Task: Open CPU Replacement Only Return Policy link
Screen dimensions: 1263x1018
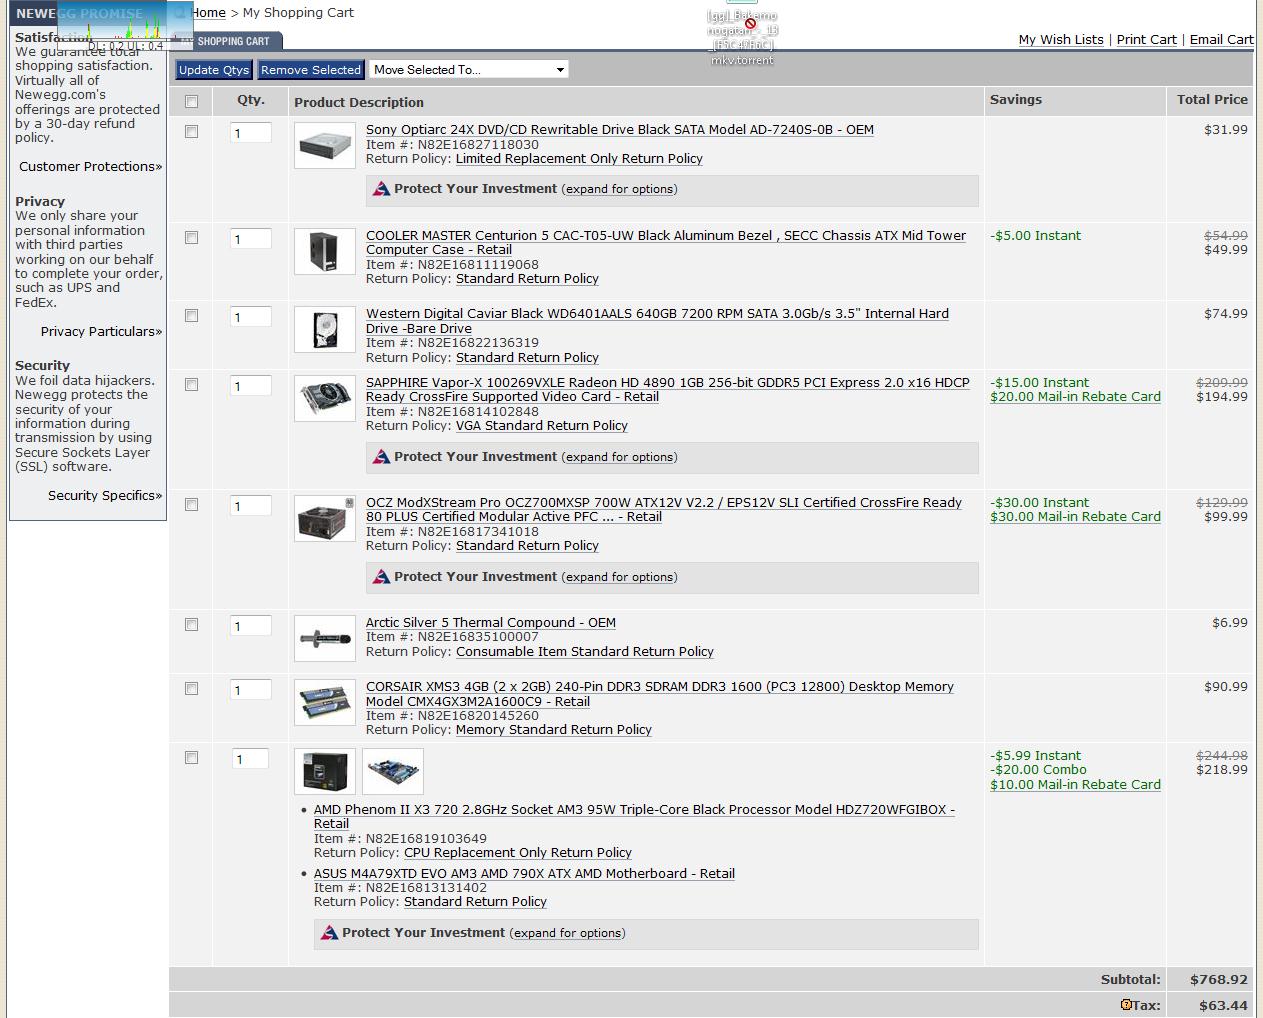Action: click(518, 853)
